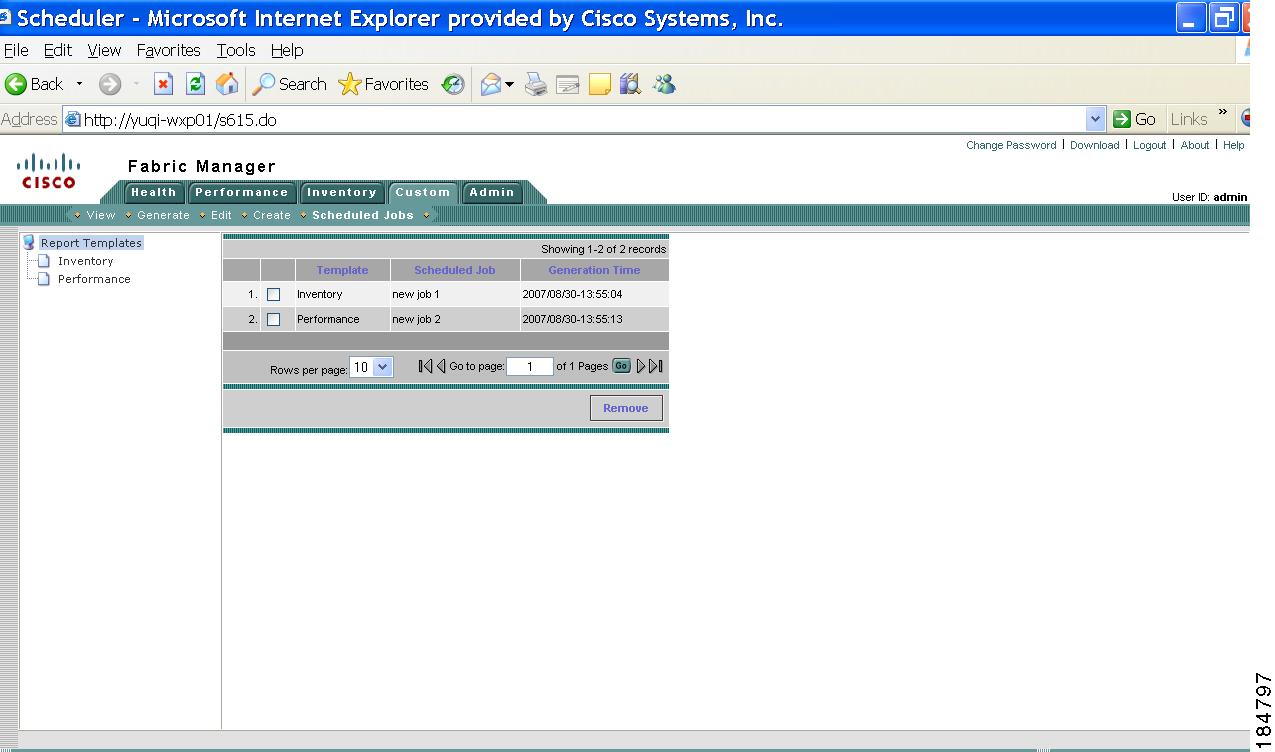
Task: Expand the Links toolbar chevron
Action: [x=1223, y=114]
